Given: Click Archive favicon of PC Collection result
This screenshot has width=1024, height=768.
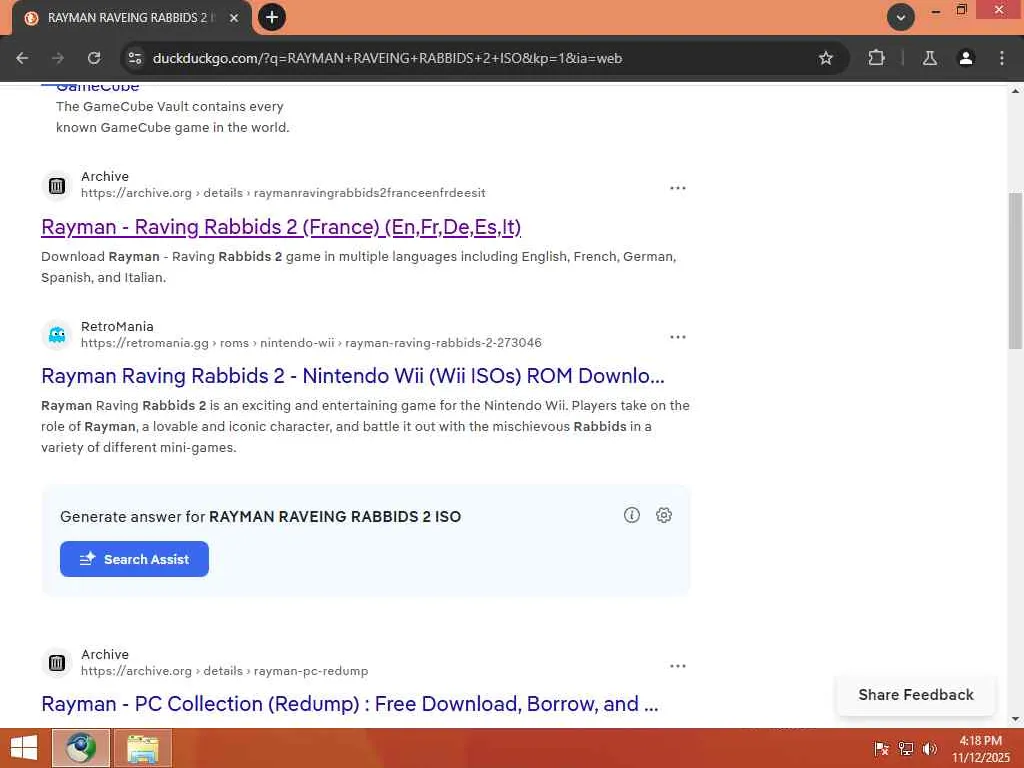Looking at the screenshot, I should click(57, 663).
